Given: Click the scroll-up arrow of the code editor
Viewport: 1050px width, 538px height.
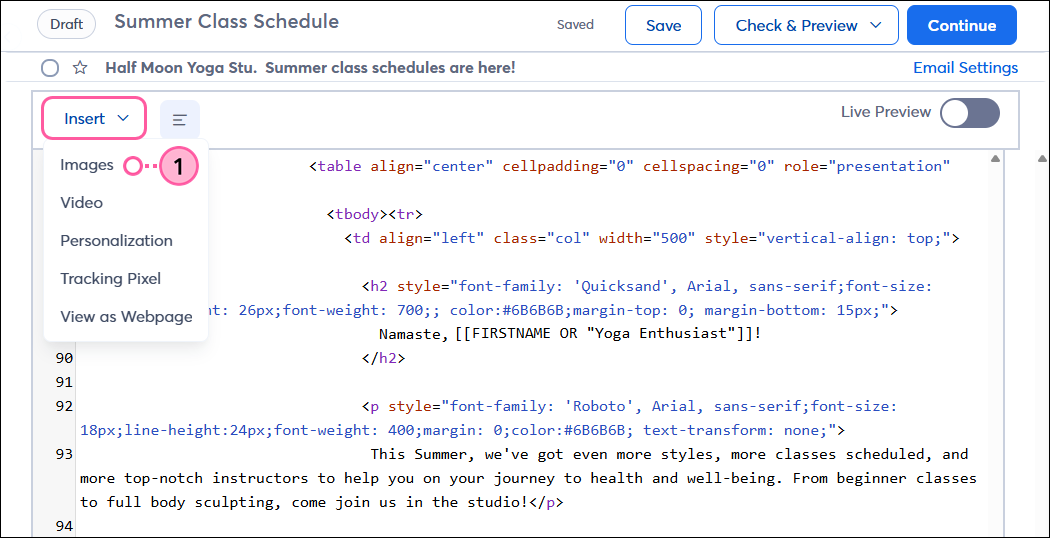Looking at the screenshot, I should point(995,159).
